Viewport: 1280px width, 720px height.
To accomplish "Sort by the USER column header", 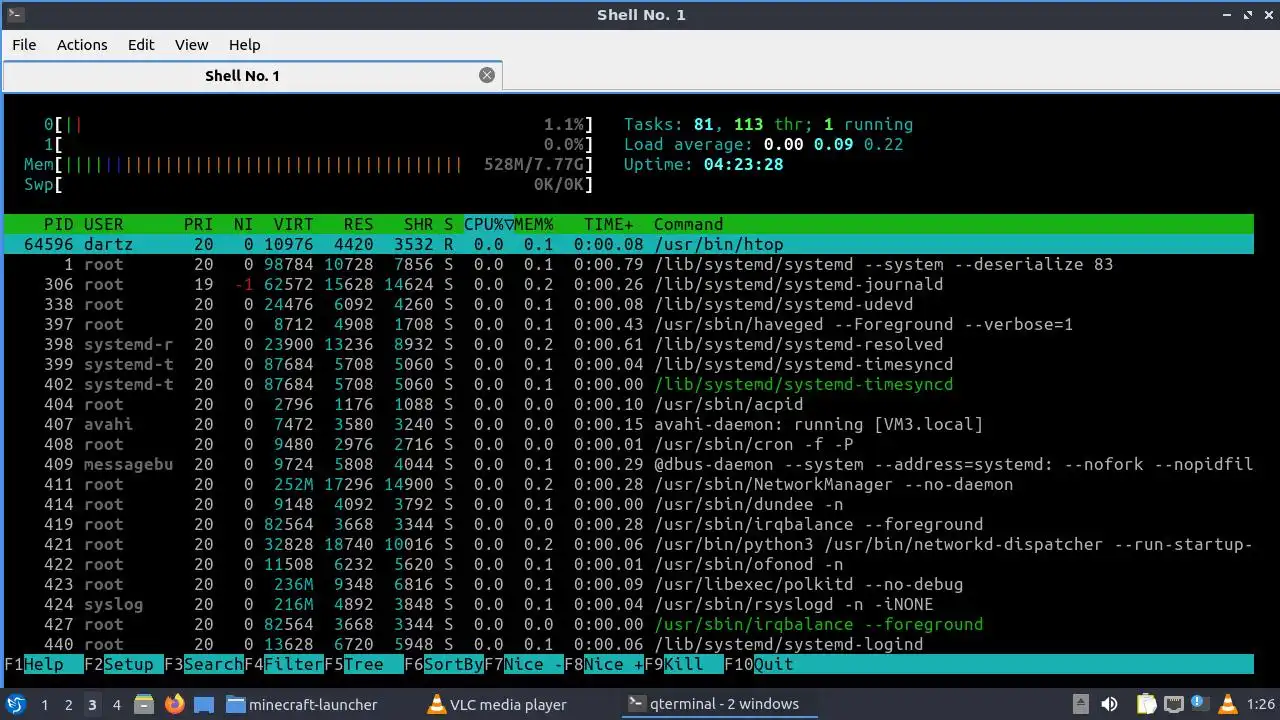I will [x=104, y=224].
